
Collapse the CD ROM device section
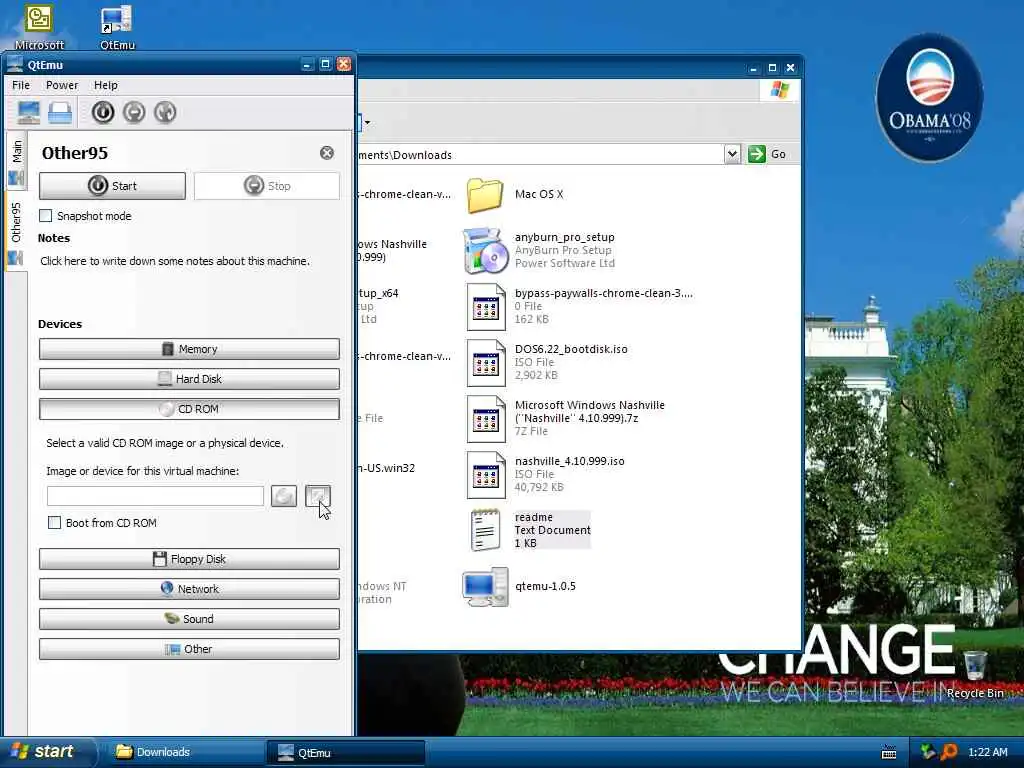(189, 409)
